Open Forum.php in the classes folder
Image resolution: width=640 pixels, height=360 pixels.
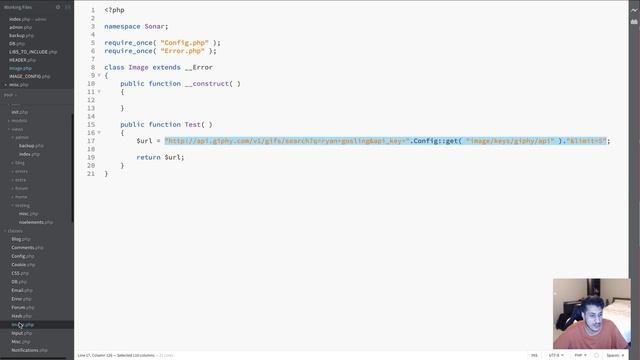[x=23, y=308]
